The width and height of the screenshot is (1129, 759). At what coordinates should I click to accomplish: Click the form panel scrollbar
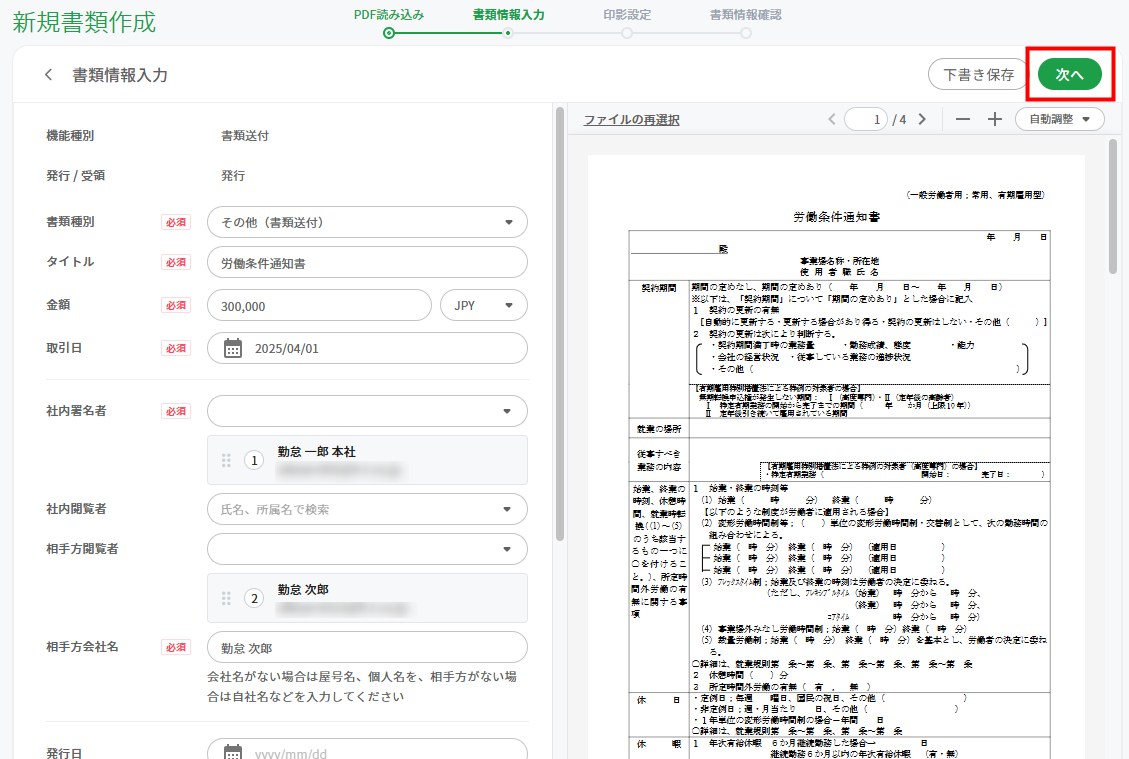pos(559,324)
